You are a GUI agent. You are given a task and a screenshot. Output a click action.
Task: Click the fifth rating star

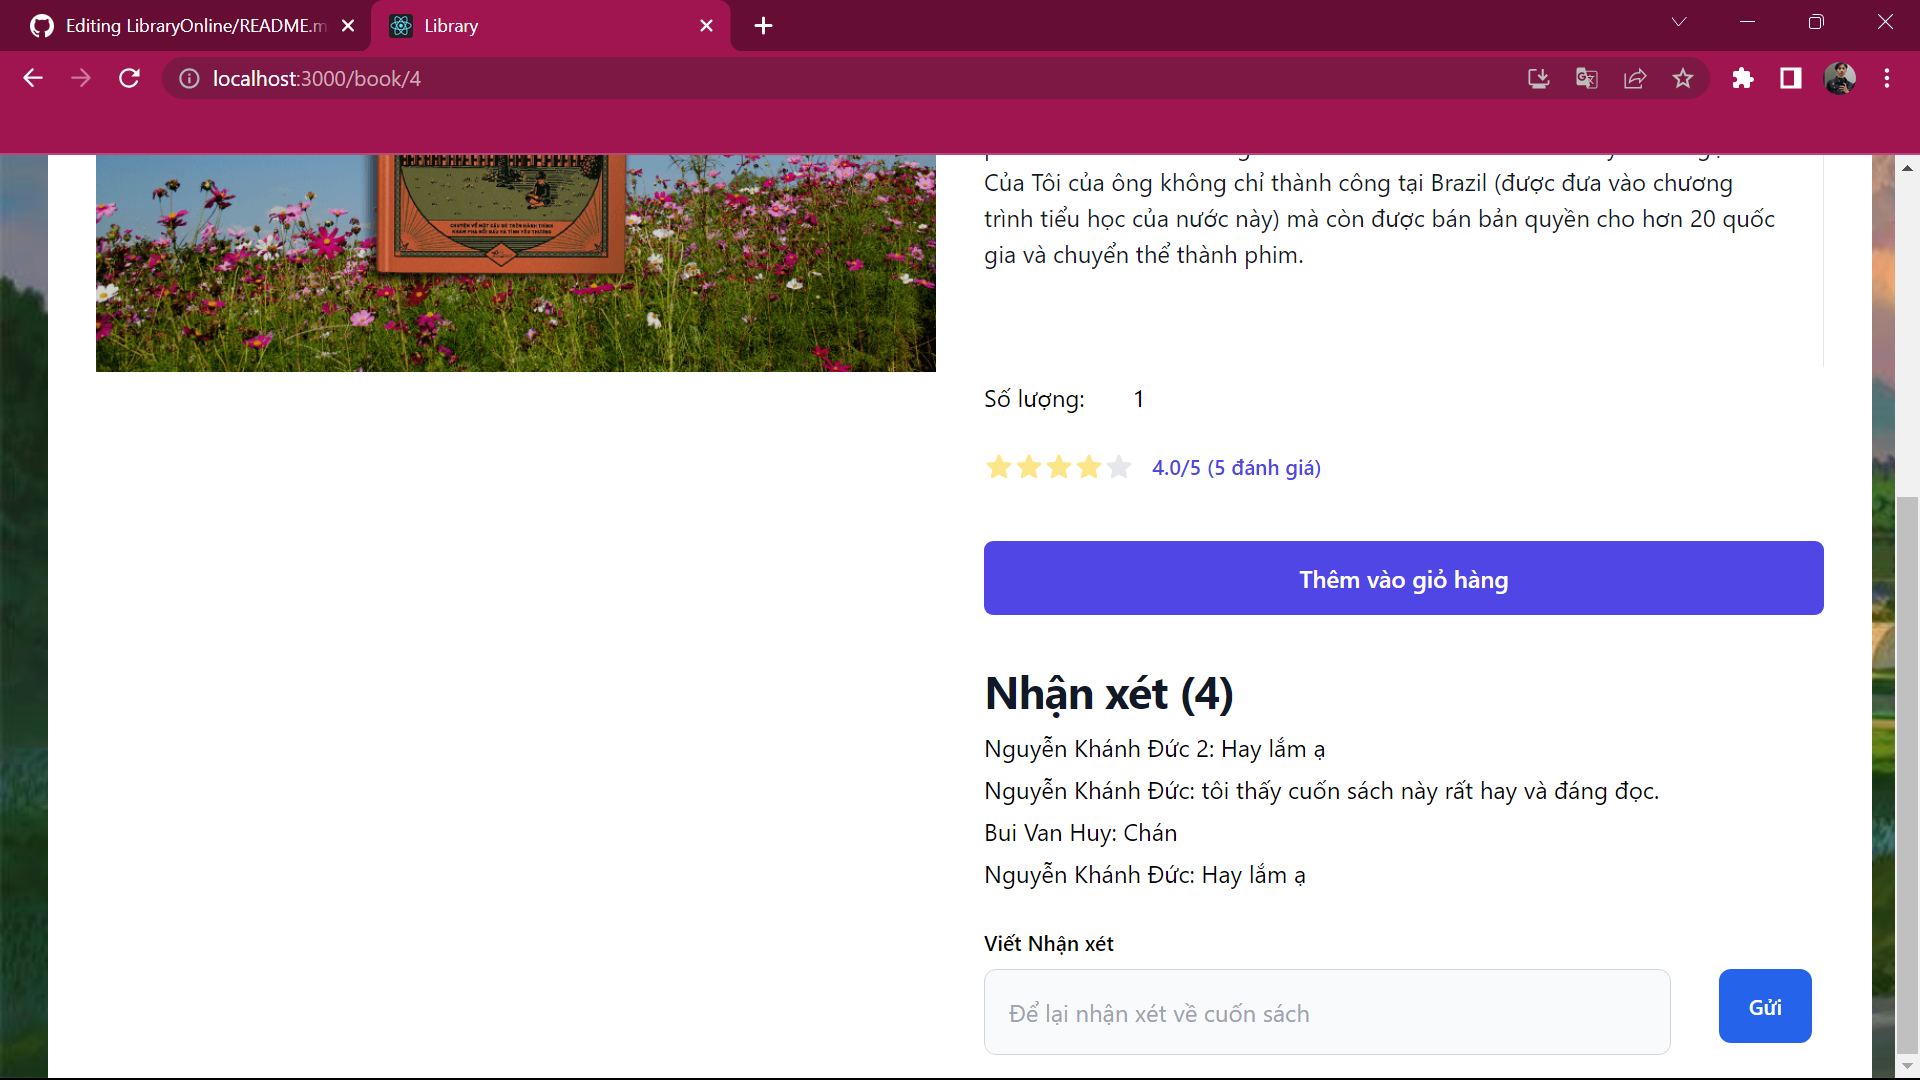[x=1118, y=467]
